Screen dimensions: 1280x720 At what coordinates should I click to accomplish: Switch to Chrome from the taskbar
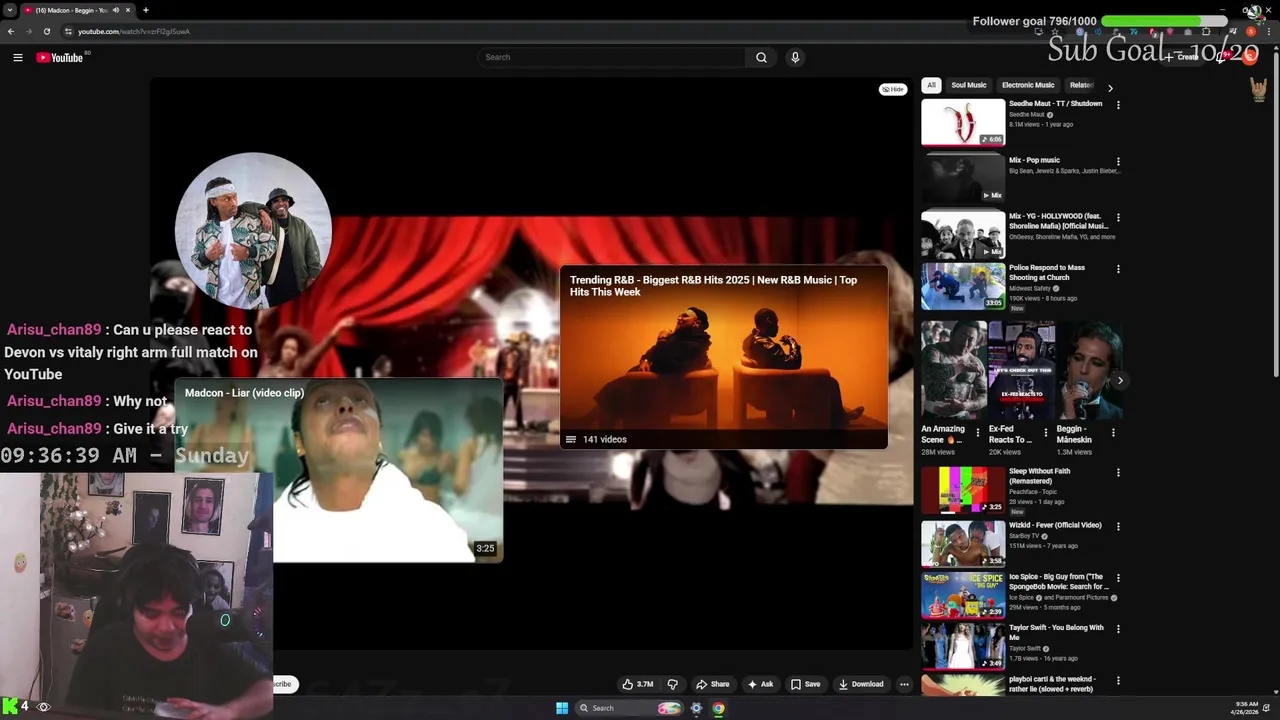[718, 708]
